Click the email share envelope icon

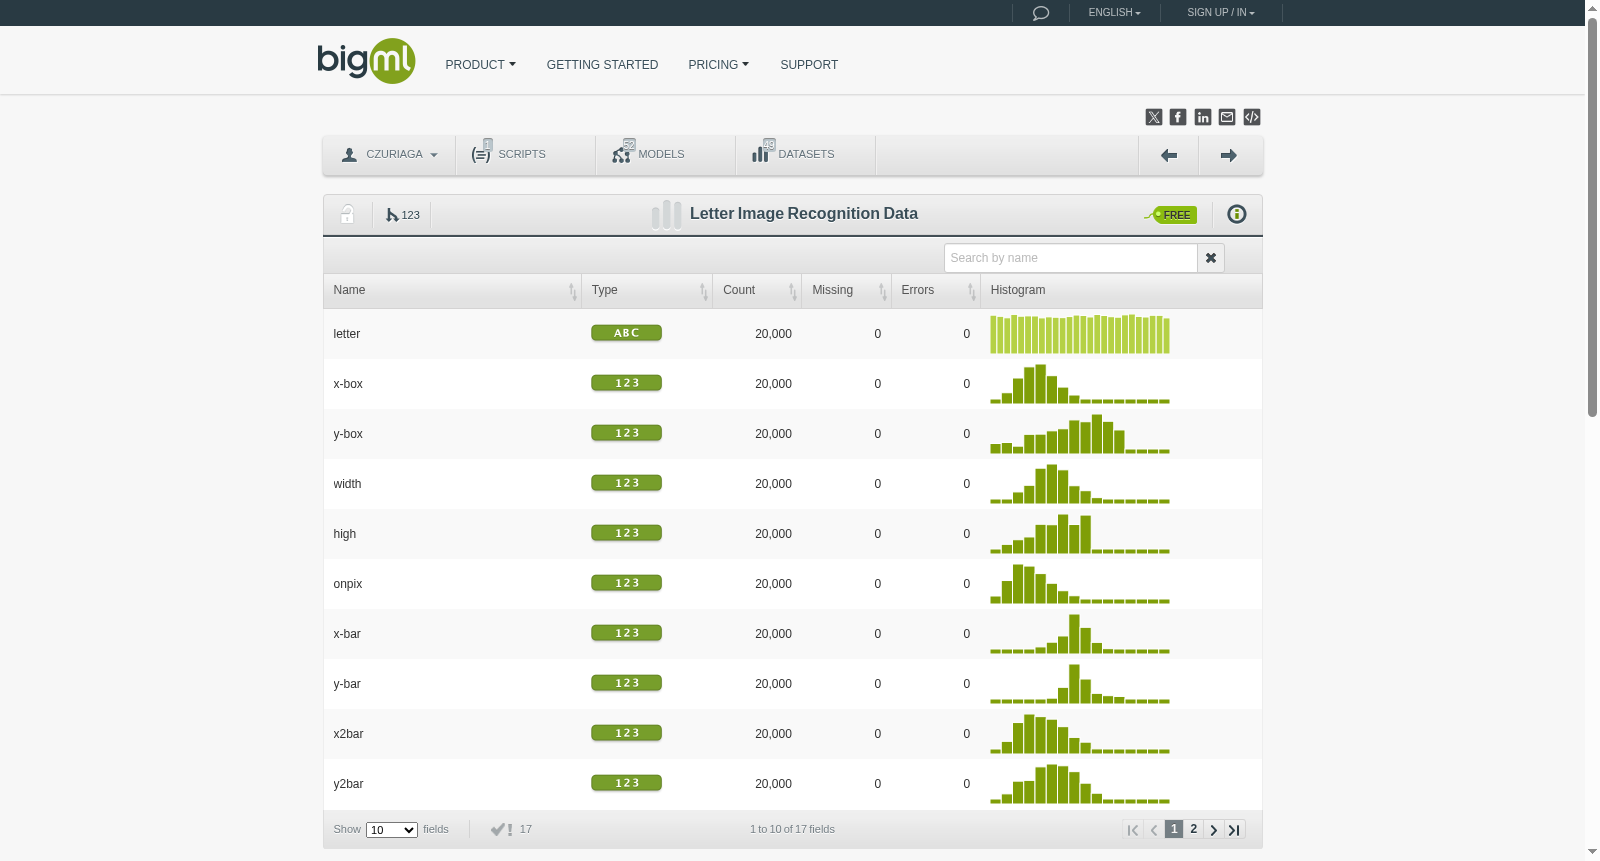point(1227,117)
